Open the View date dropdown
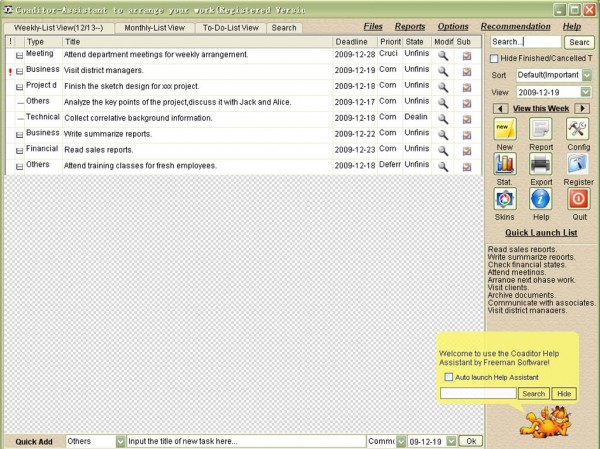 [x=587, y=92]
